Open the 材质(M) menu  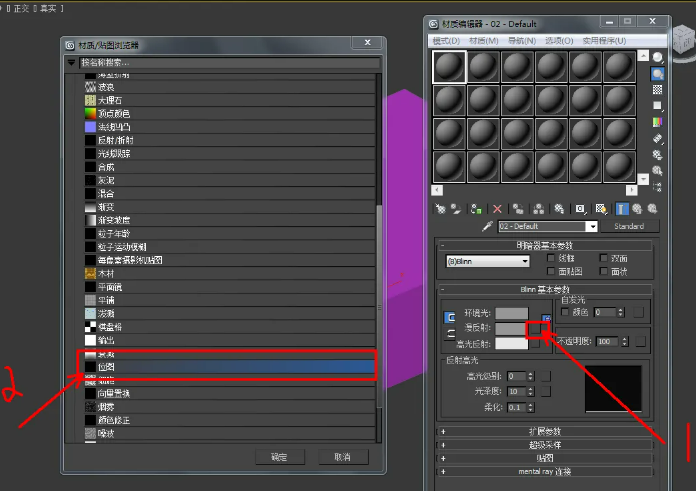(x=483, y=41)
